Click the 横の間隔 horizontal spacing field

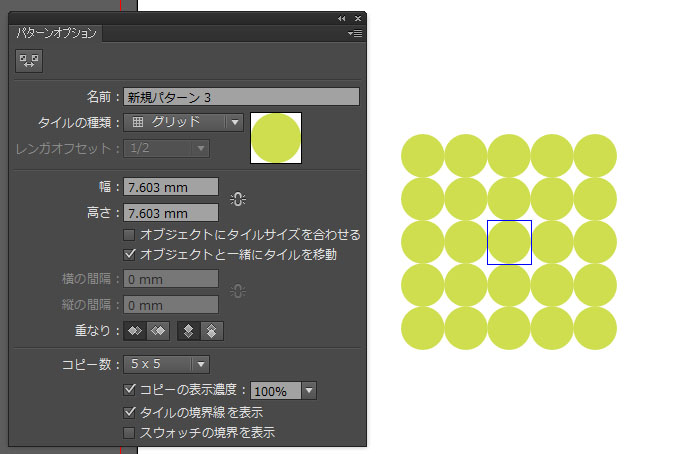tap(171, 279)
